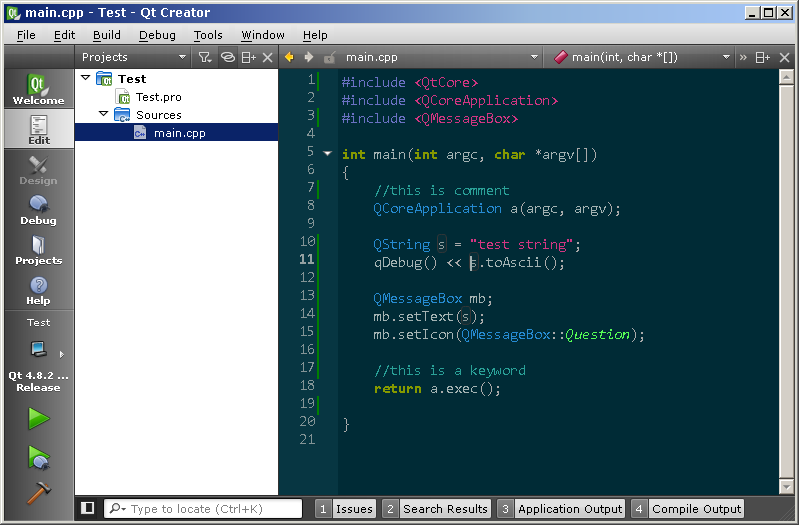Screen dimensions: 799x525
Task: Close the Projects side panel
Action: point(268,57)
